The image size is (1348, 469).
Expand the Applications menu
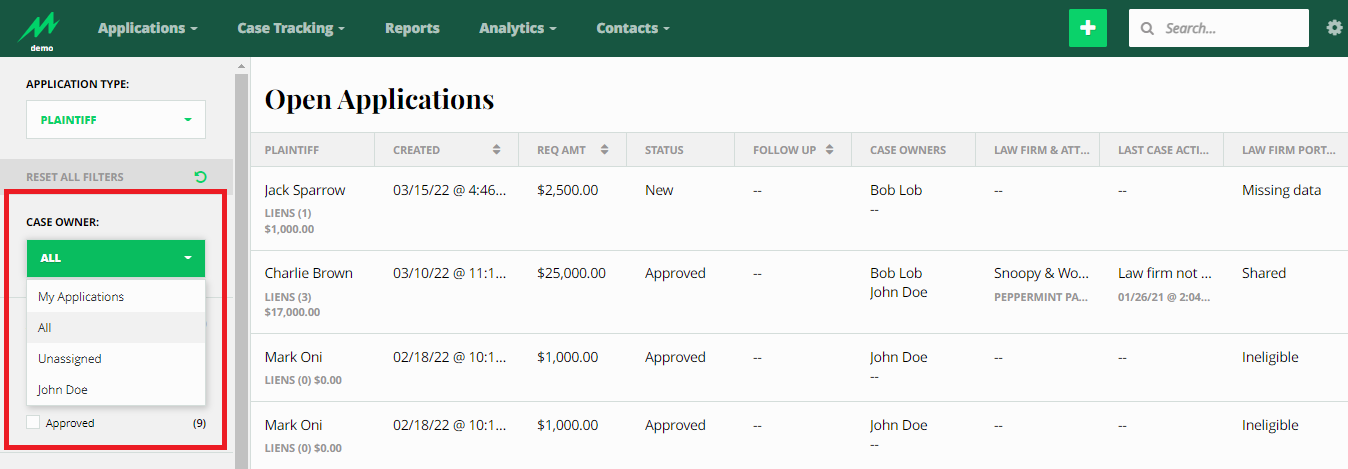point(147,28)
